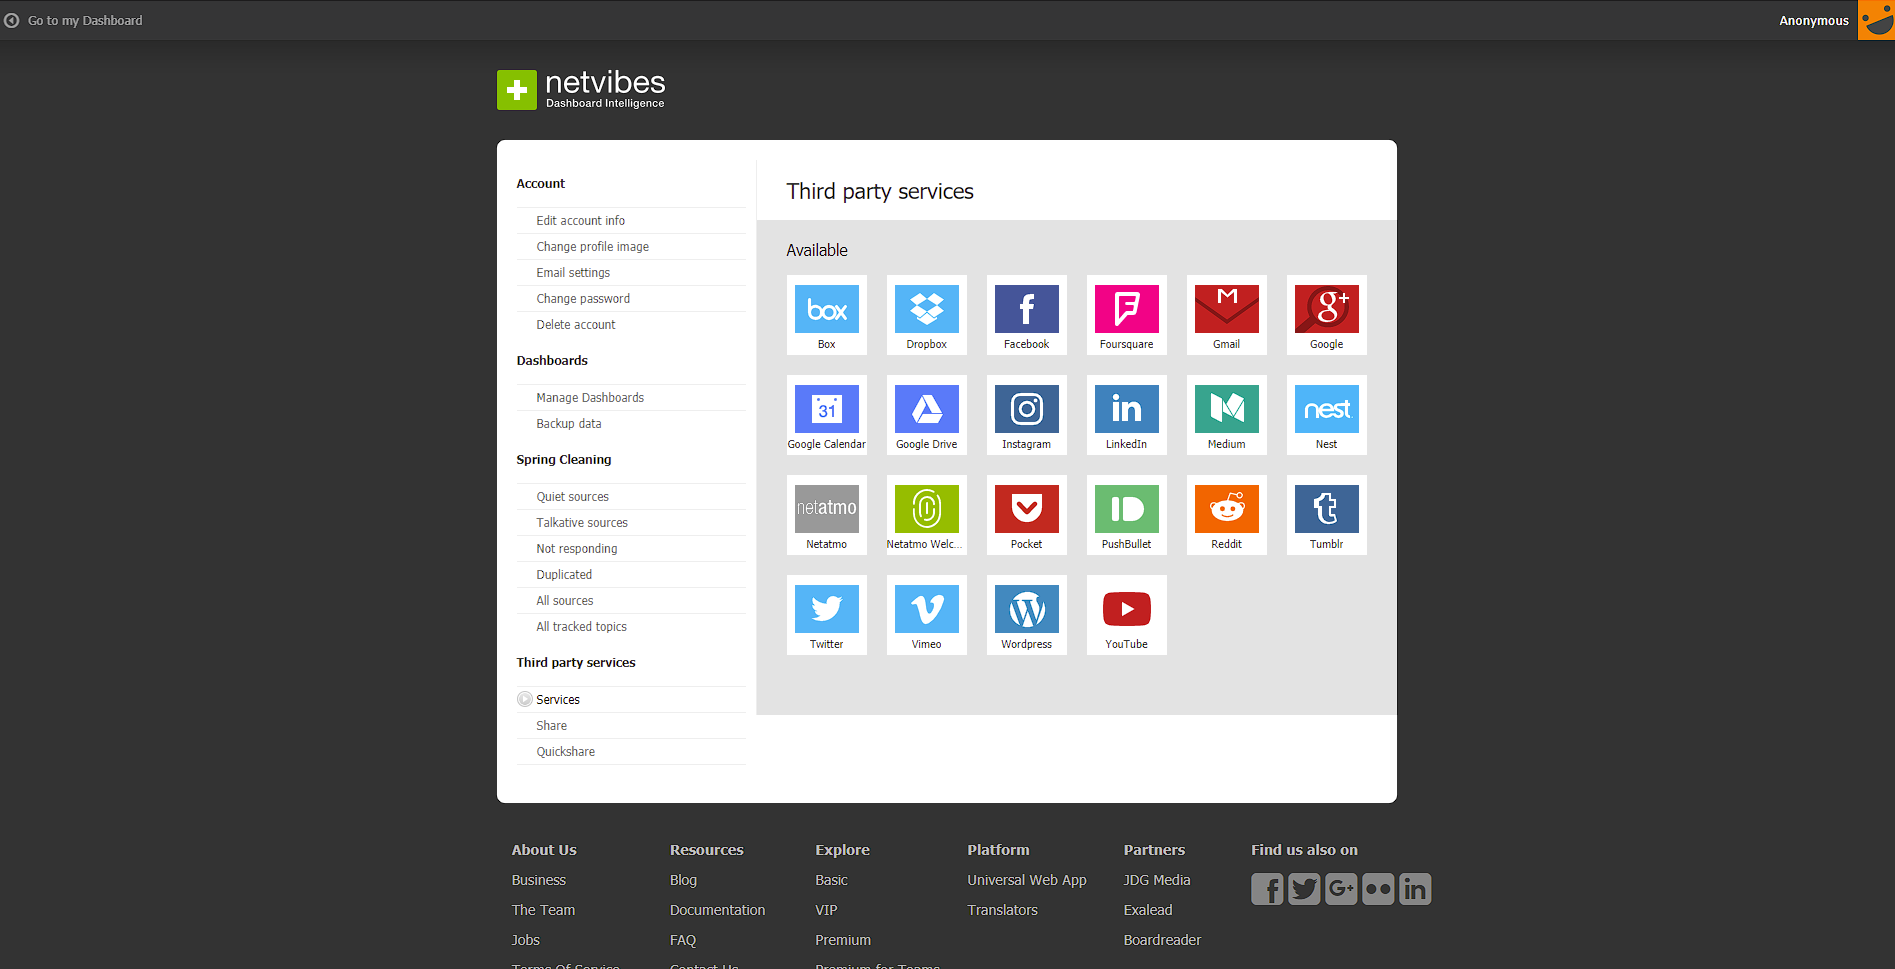Go to my Dashboard
This screenshot has height=969, width=1895.
pyautogui.click(x=74, y=20)
